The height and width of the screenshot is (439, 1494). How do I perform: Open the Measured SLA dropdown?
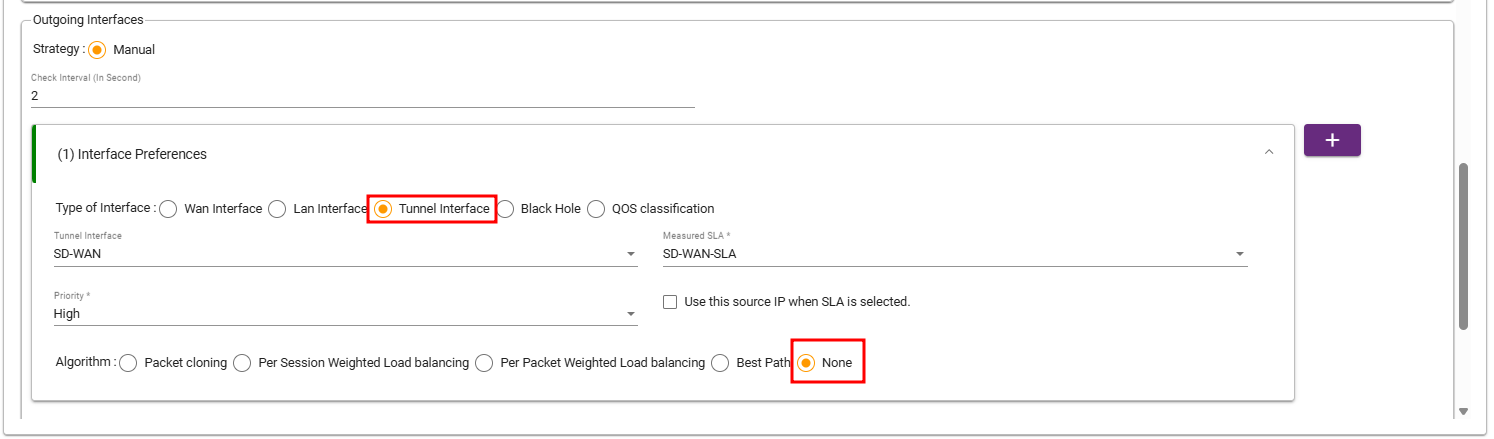click(955, 254)
